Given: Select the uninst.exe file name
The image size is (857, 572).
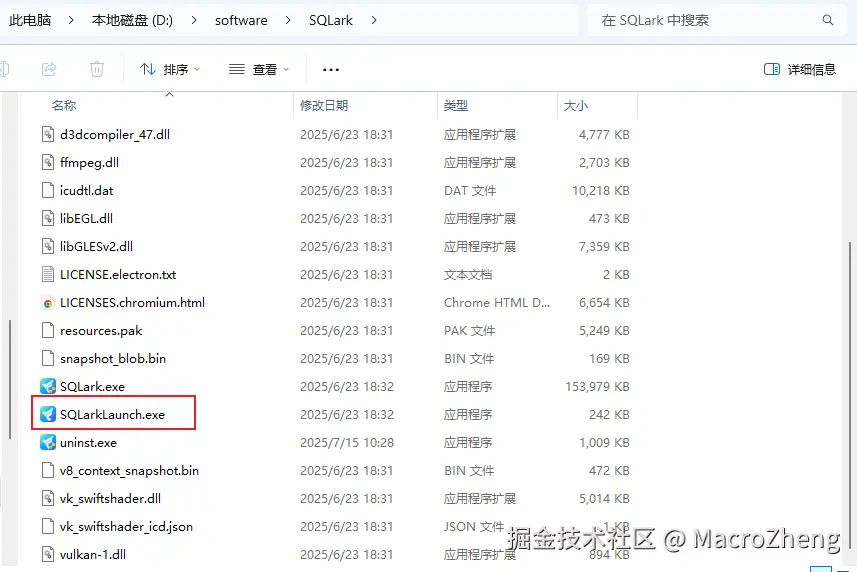Looking at the screenshot, I should coord(89,443).
